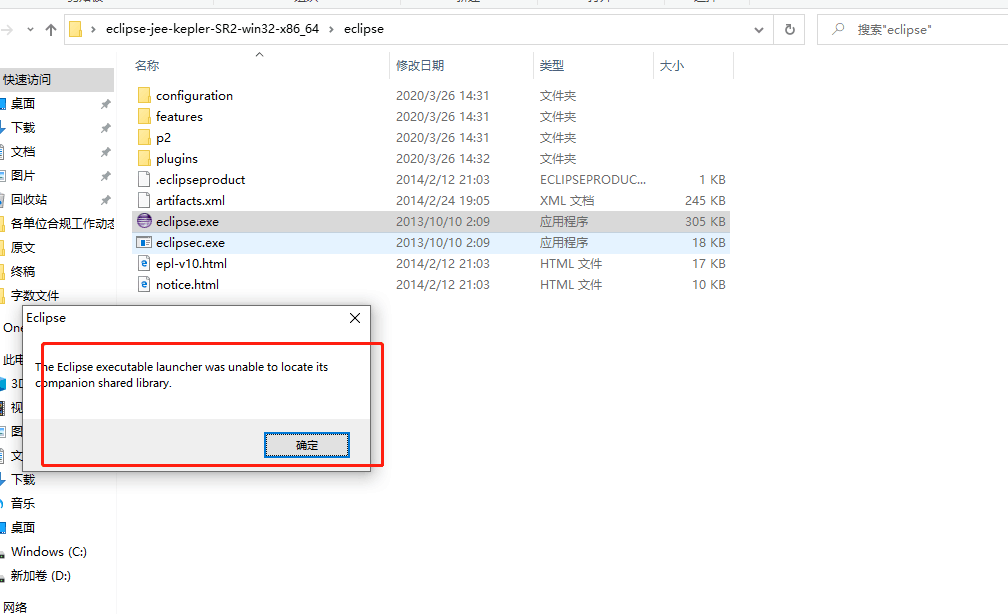Sort by 大小 column header
Screen dimensions: 1008x614
click(672, 66)
